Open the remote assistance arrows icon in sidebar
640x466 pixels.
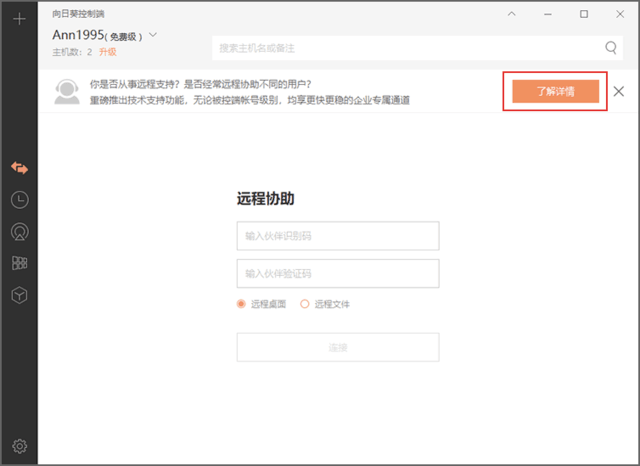pyautogui.click(x=19, y=167)
